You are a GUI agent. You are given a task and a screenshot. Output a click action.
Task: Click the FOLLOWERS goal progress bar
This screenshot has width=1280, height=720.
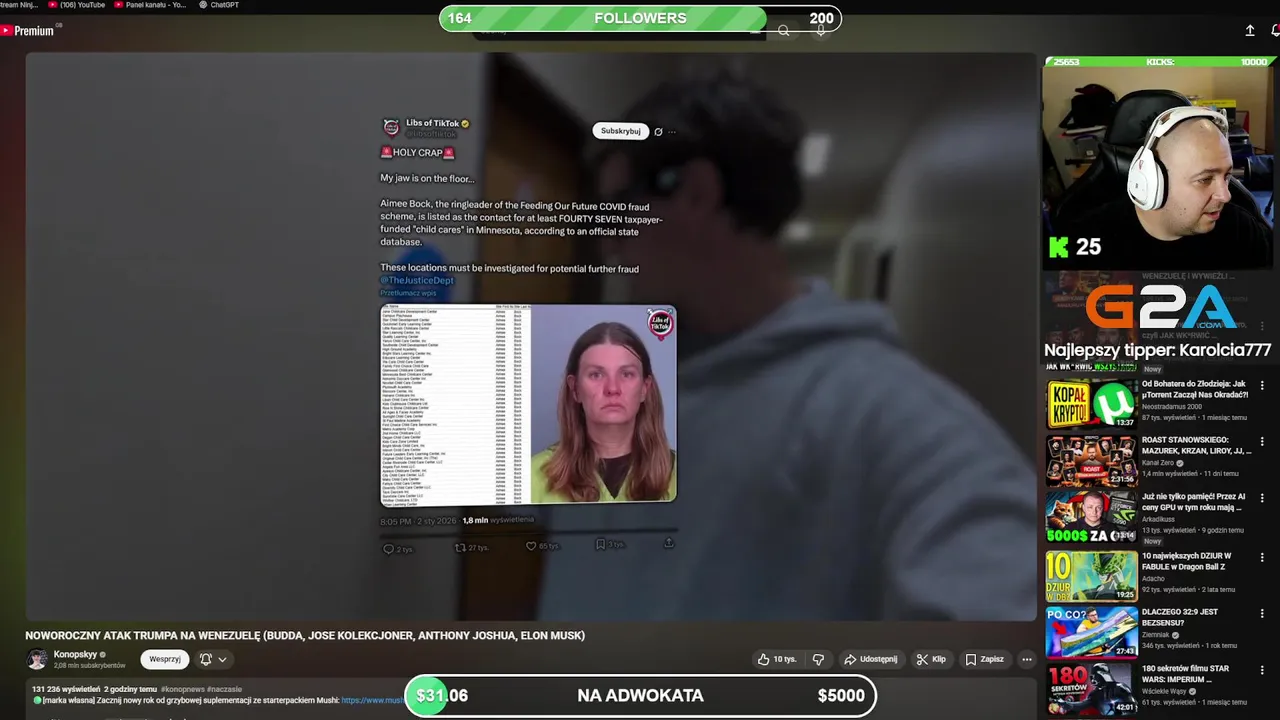(640, 18)
